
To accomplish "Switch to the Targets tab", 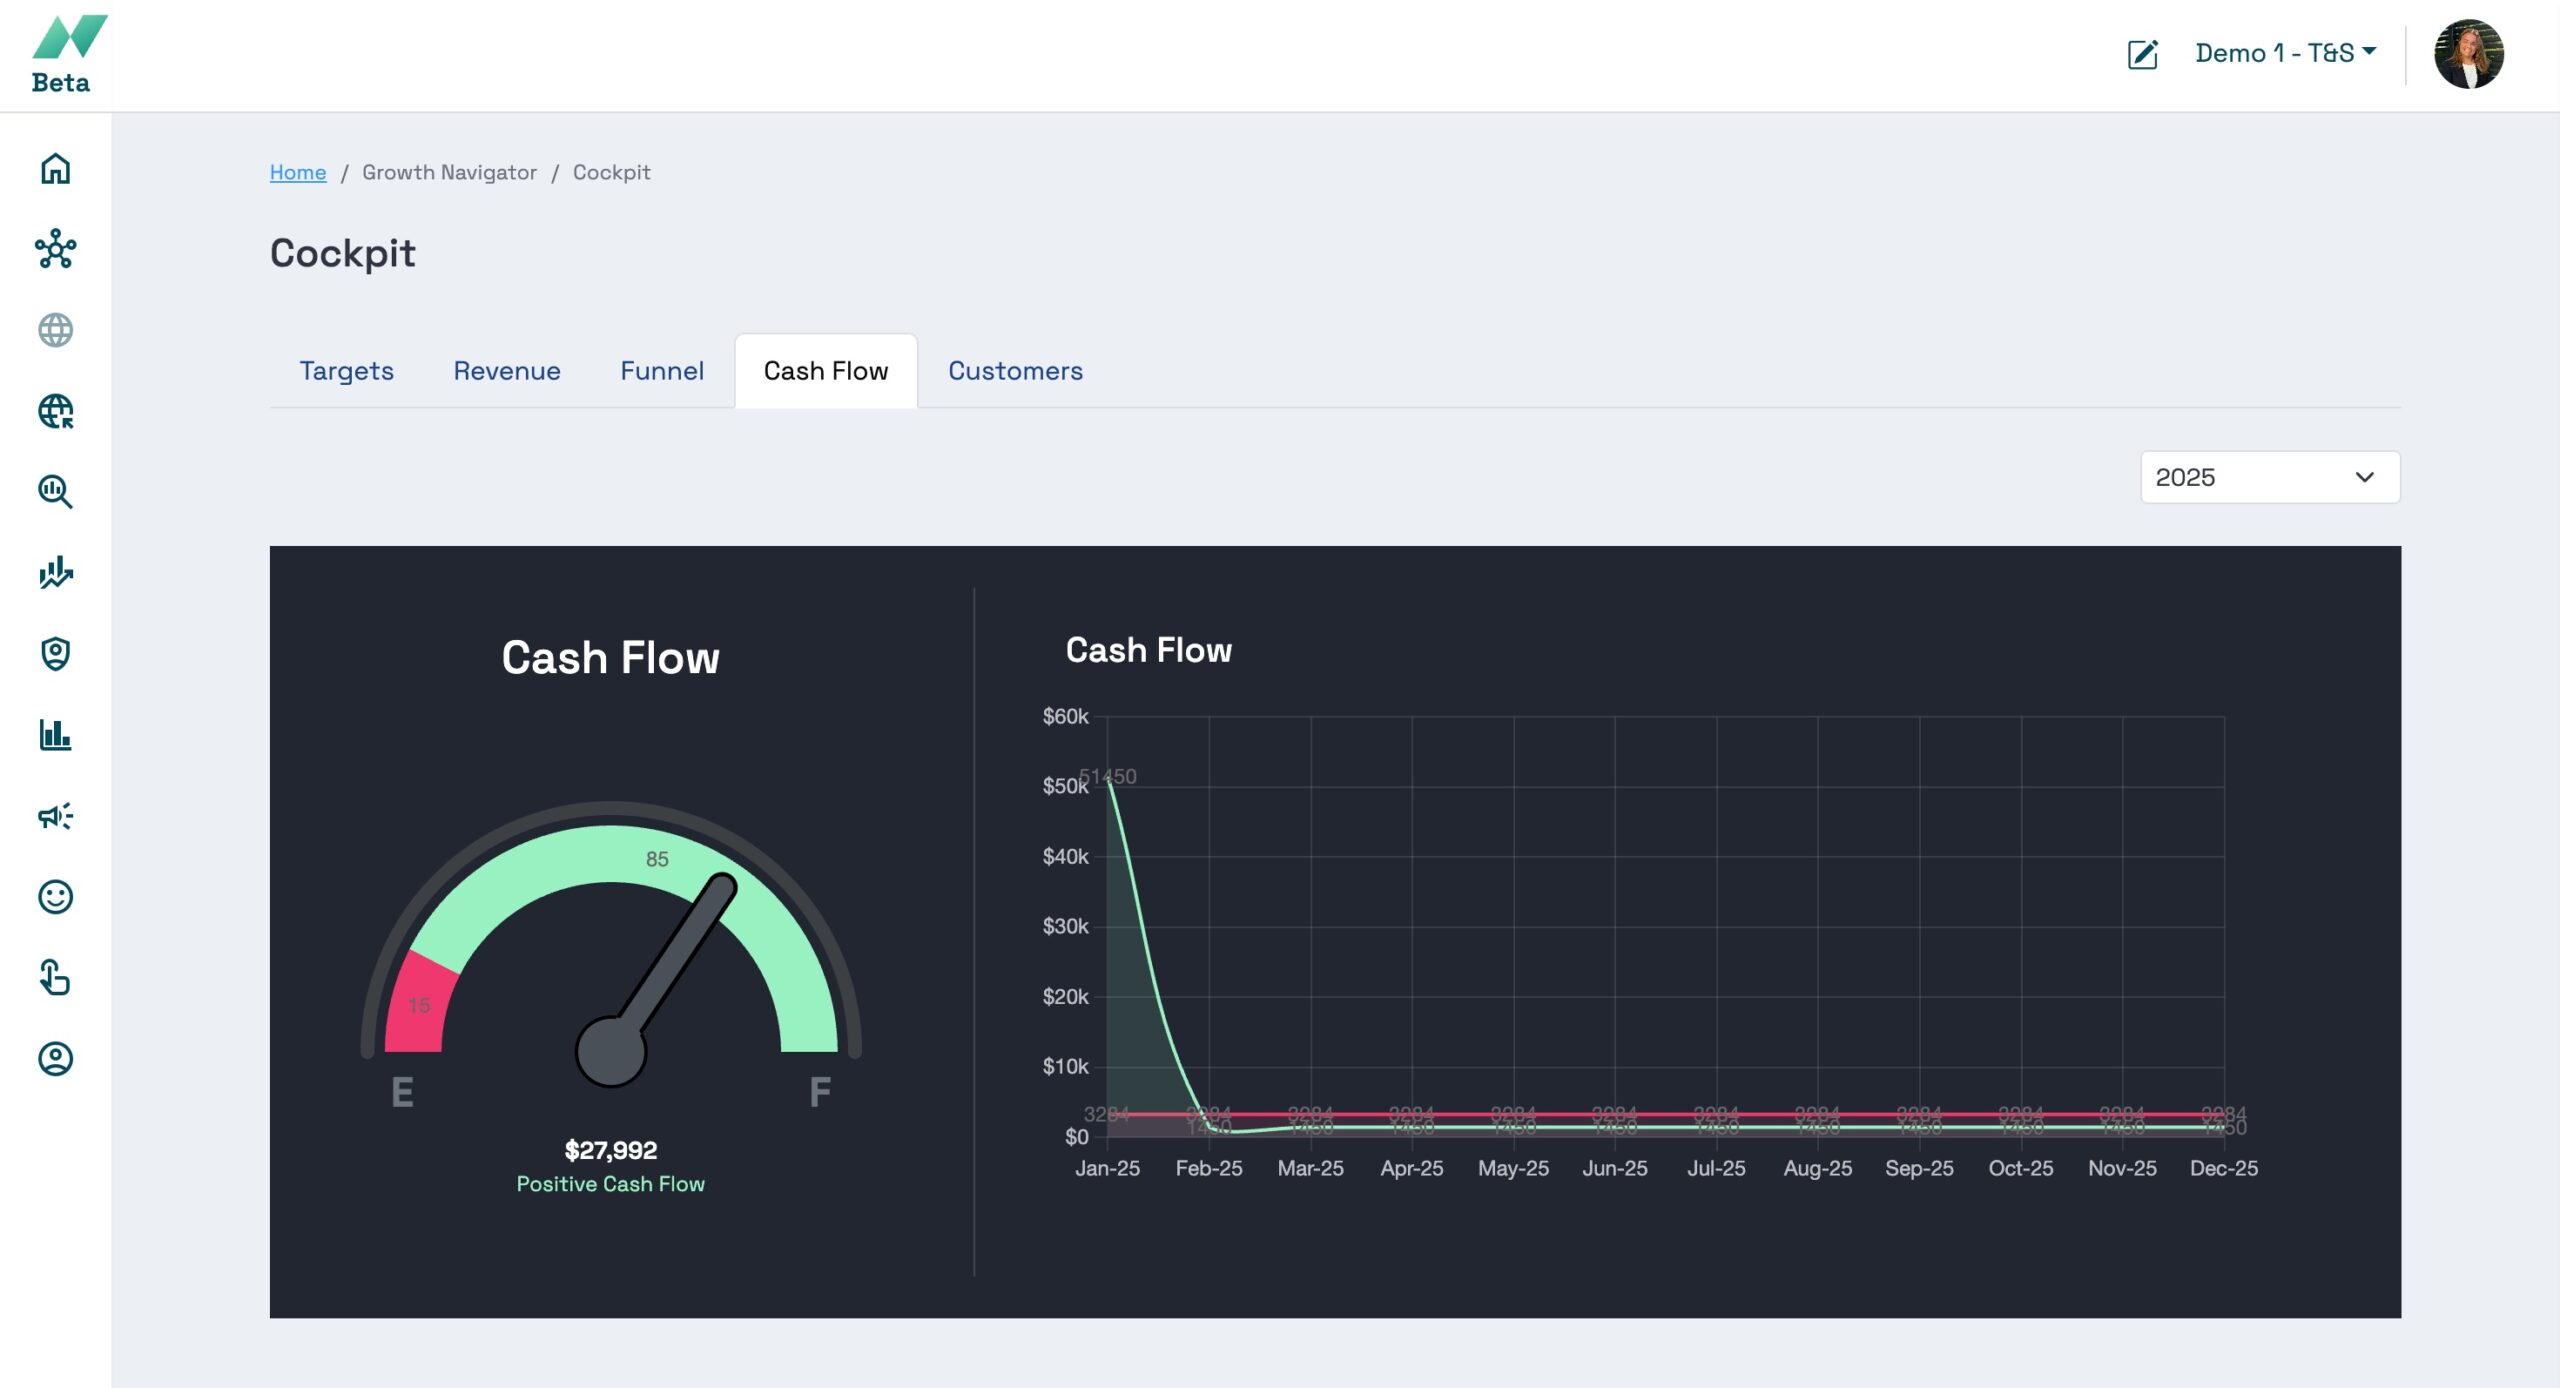I will 346,371.
